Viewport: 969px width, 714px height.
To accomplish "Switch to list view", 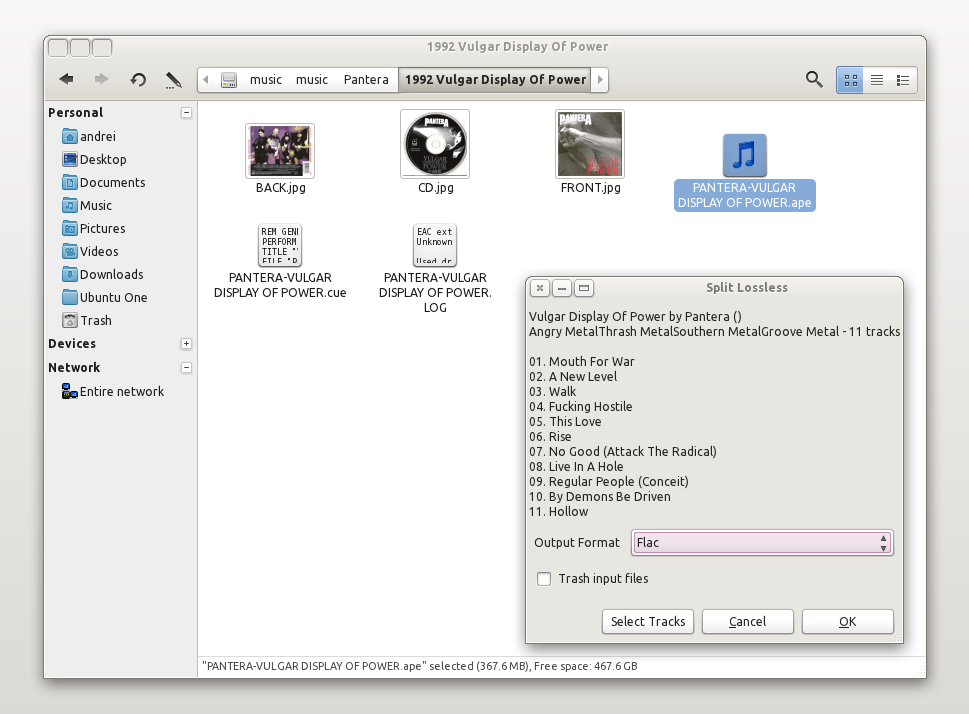I will point(876,80).
